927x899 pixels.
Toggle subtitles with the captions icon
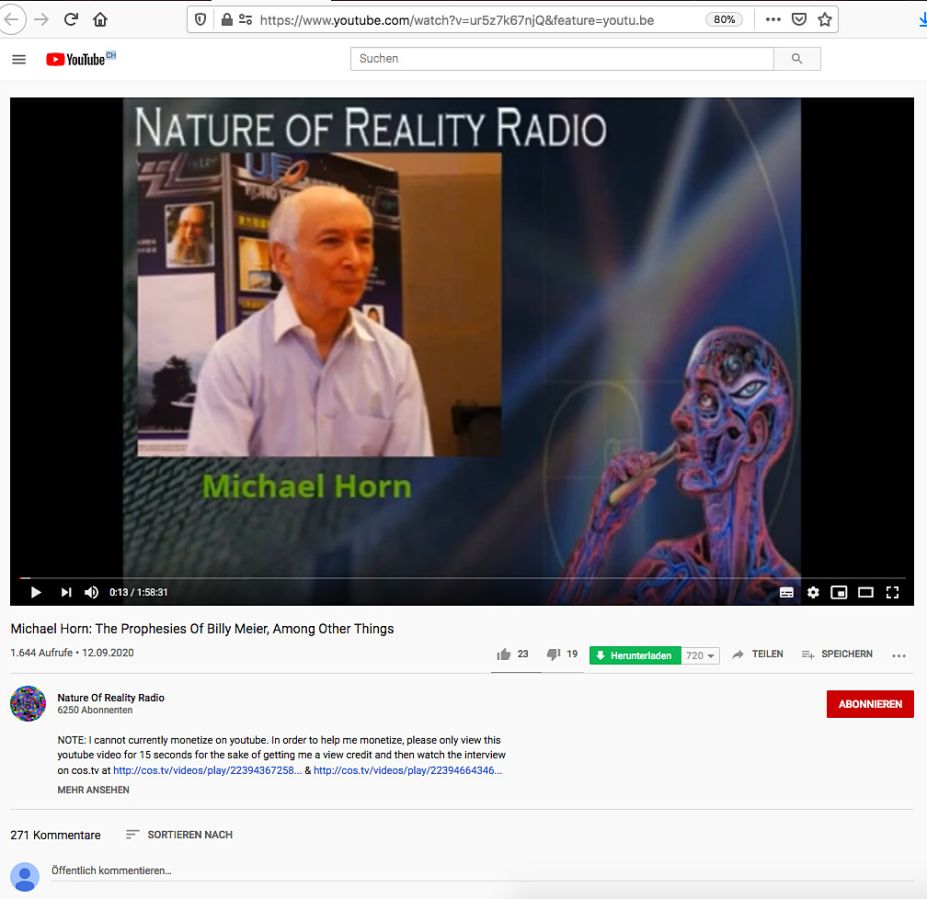point(787,592)
